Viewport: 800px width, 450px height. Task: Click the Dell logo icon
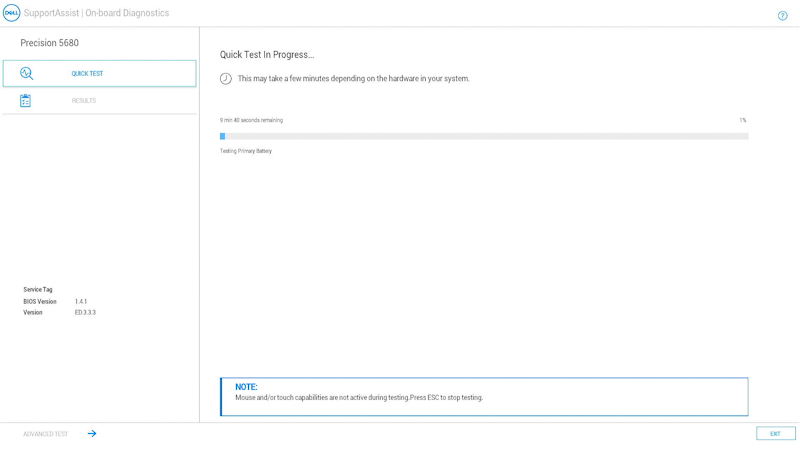pos(12,13)
